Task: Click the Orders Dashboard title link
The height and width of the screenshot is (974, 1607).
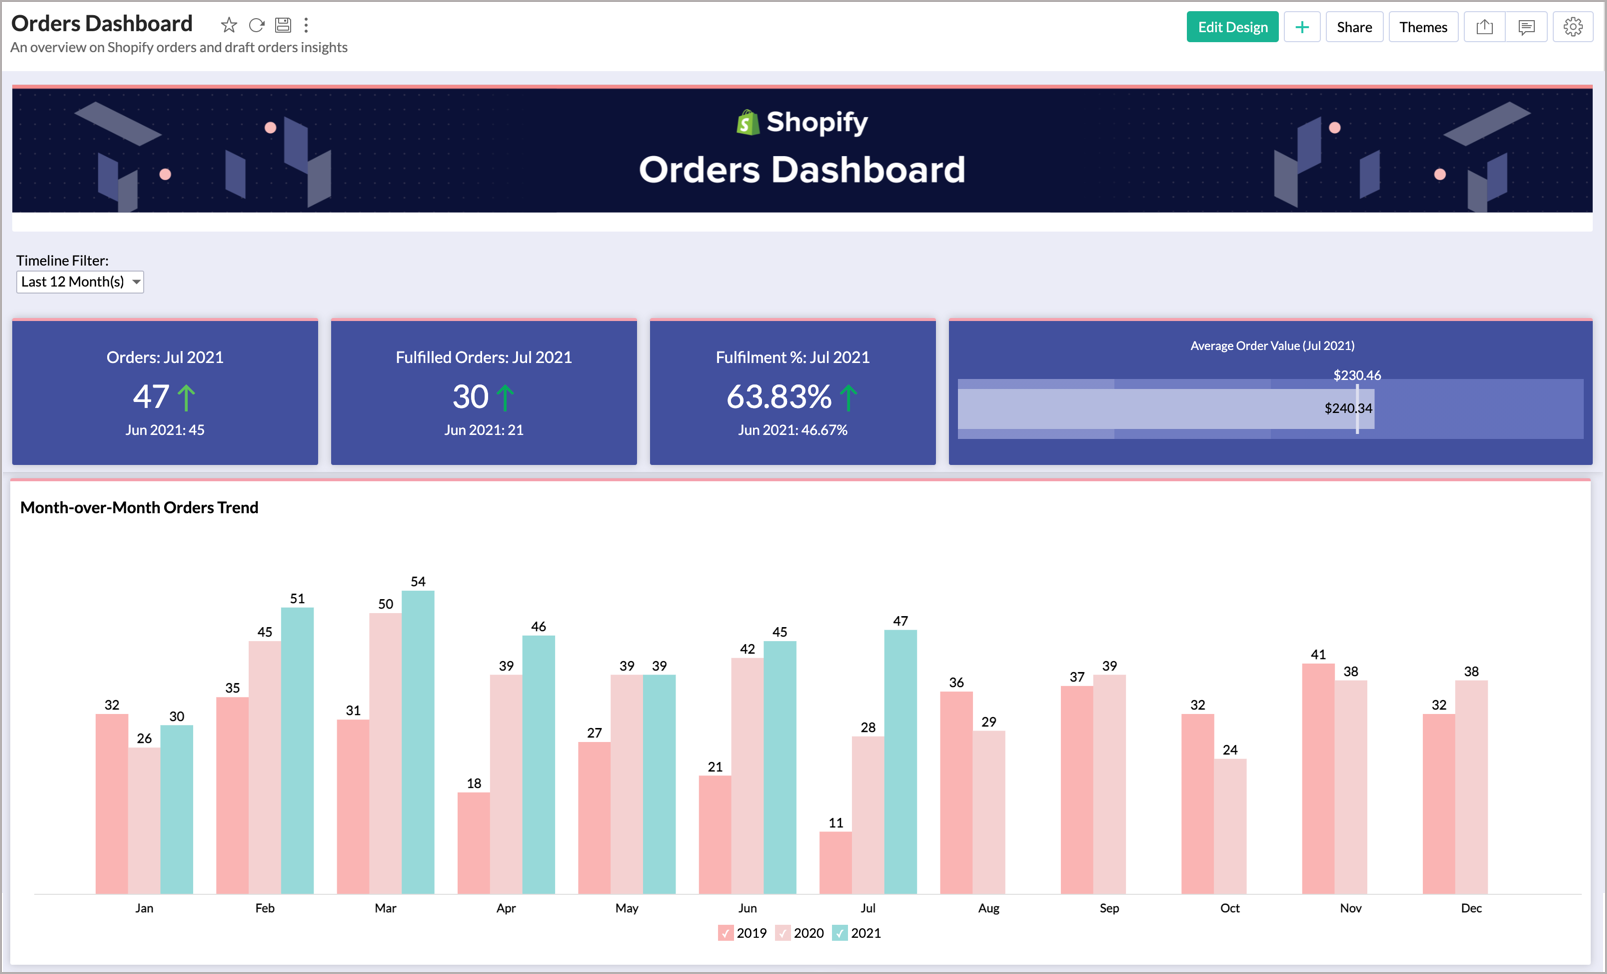Action: [x=100, y=22]
